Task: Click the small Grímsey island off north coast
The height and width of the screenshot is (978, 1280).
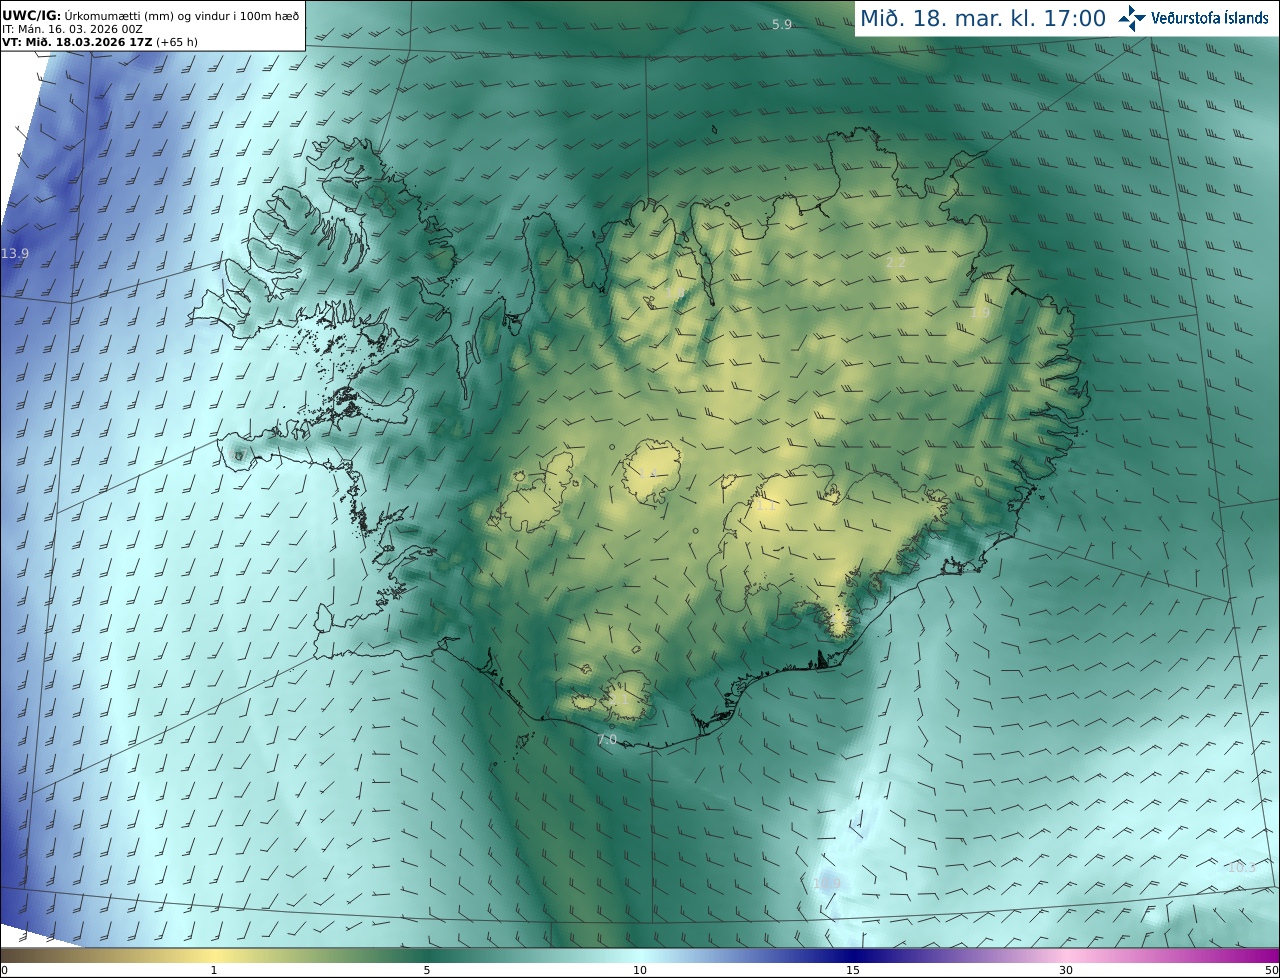Action: tap(716, 128)
